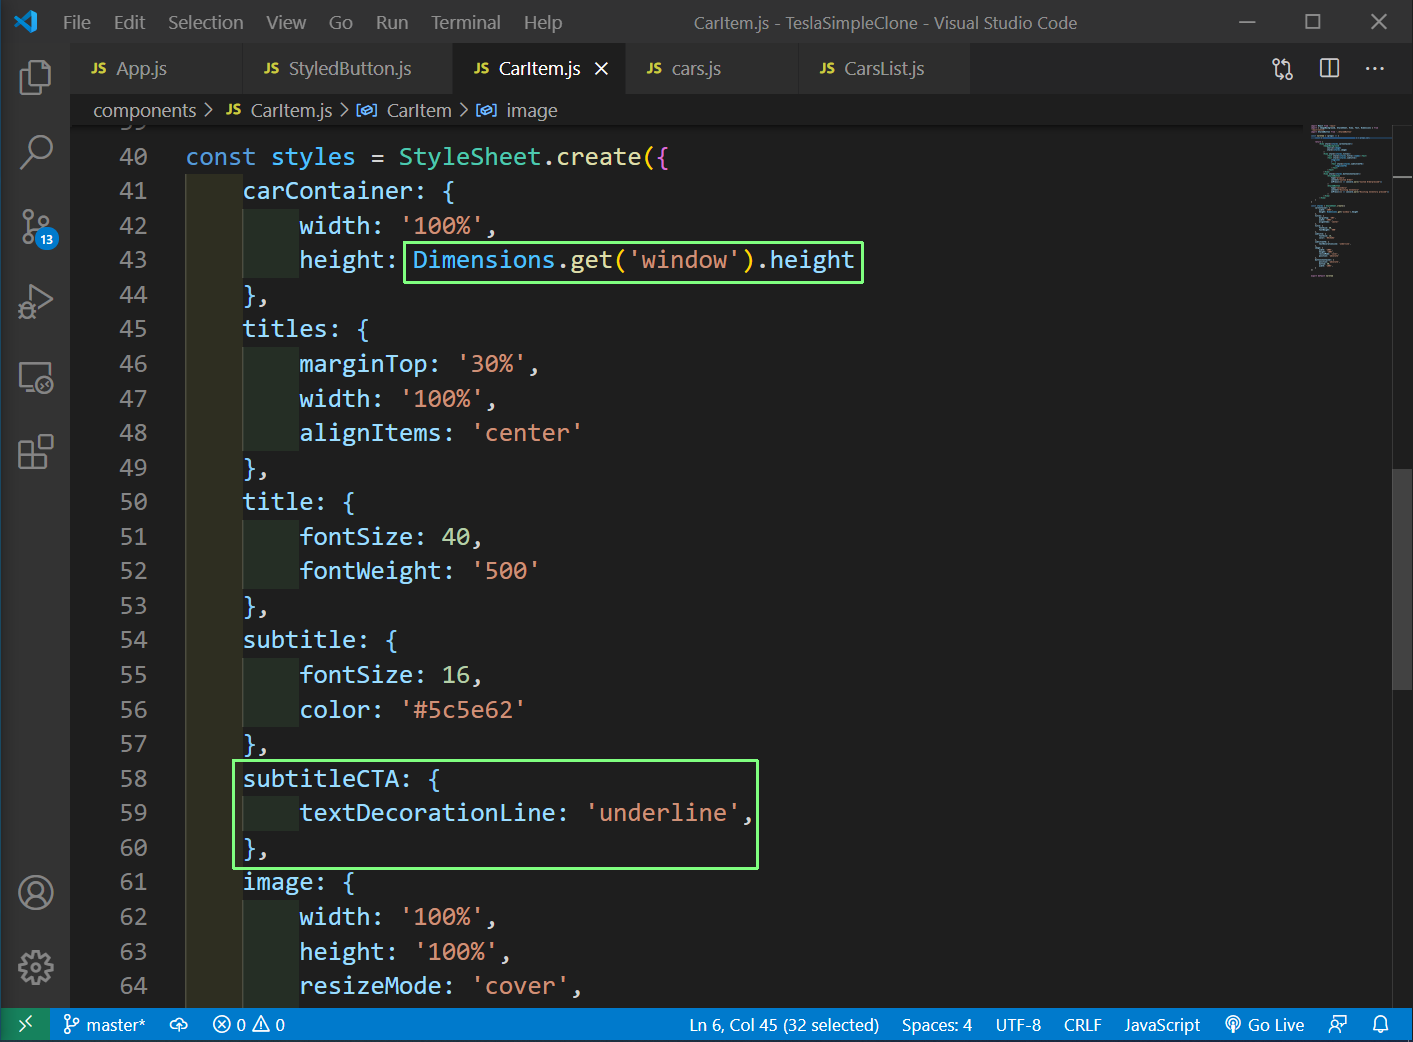Open Problems from errors and warnings count
The image size is (1413, 1042).
[x=249, y=1024]
